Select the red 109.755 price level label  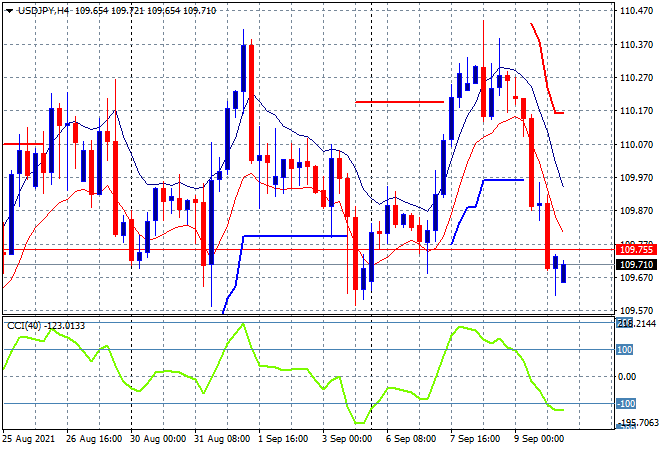[636, 250]
